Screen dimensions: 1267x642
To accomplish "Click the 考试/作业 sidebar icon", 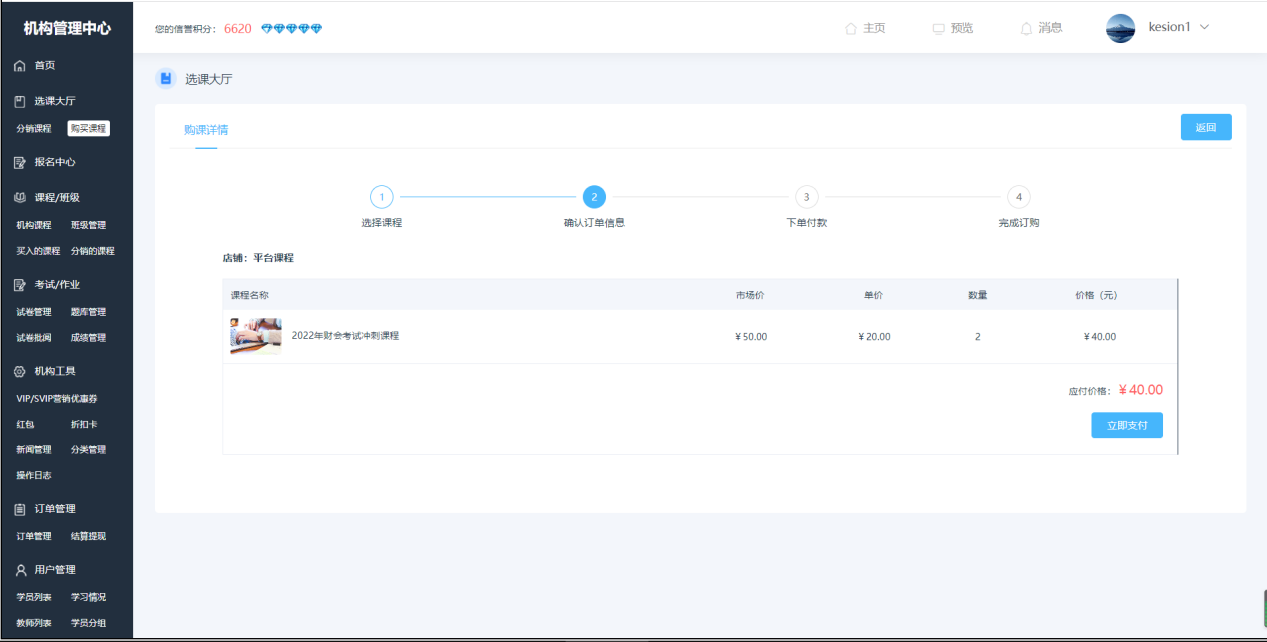I will [x=19, y=285].
